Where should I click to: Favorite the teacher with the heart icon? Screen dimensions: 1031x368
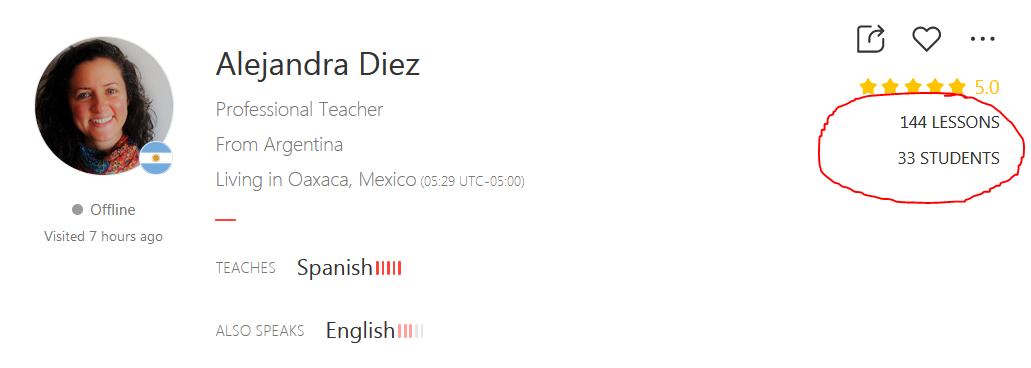click(x=926, y=39)
